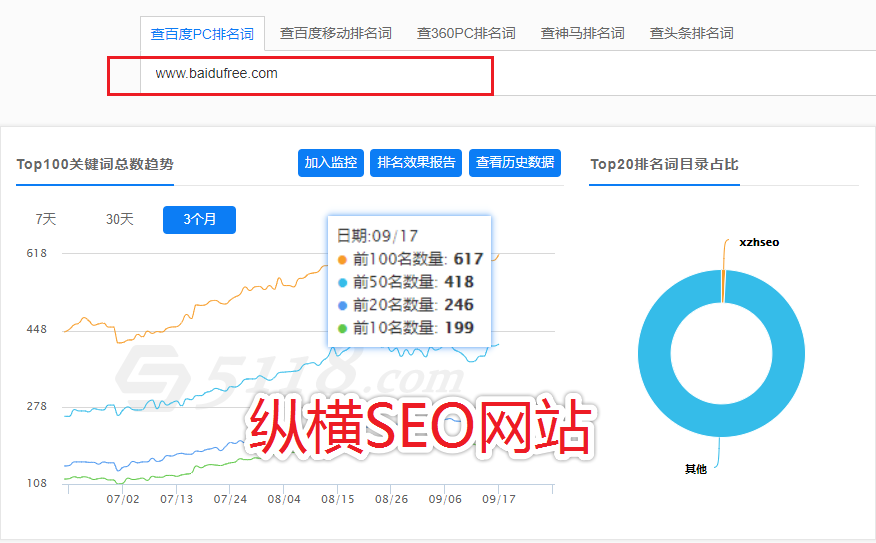Go to the 查神马排名词 tab
Viewport: 876px width, 543px height.
tap(582, 33)
